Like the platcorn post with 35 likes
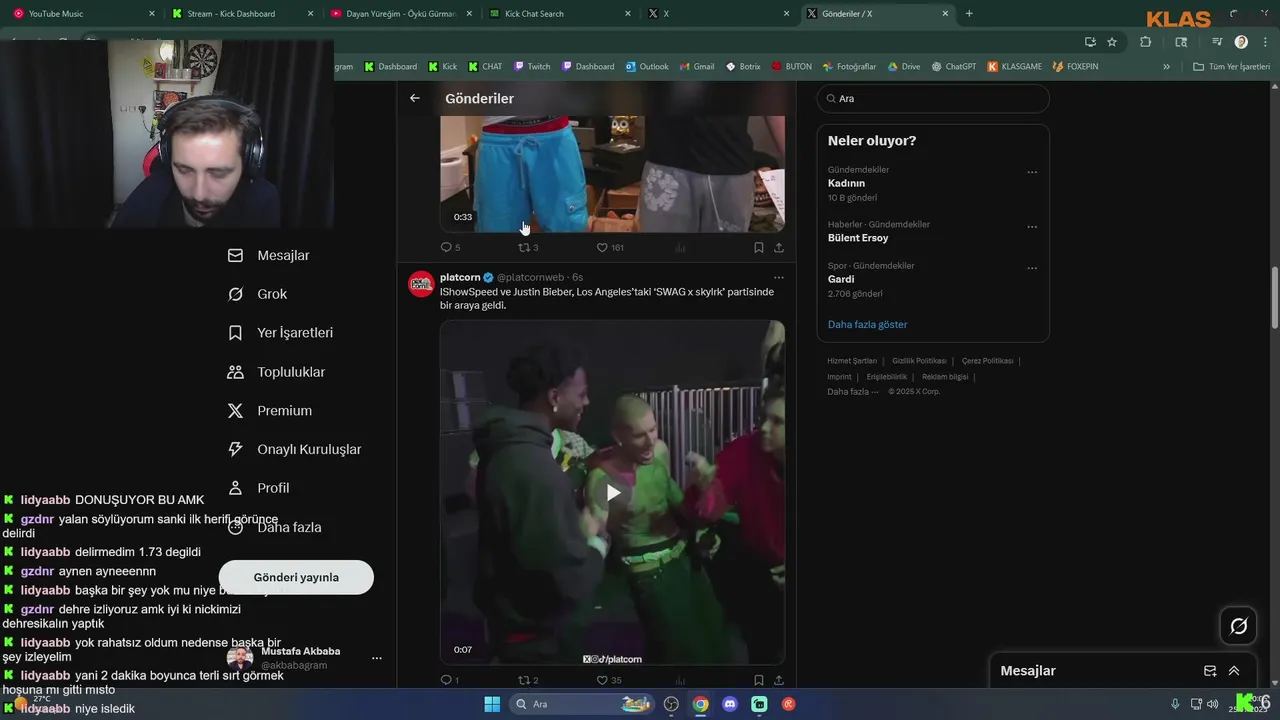 coord(609,680)
